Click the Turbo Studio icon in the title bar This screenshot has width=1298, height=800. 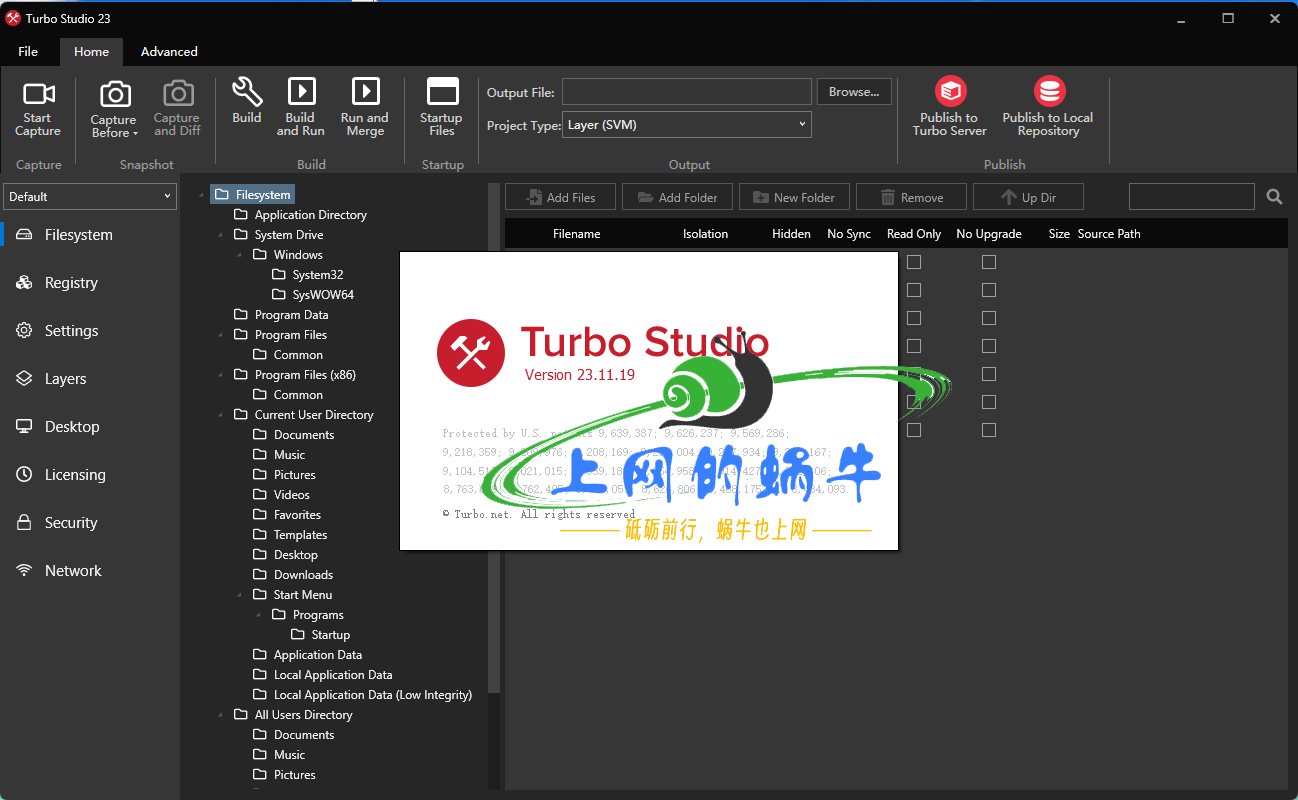tap(13, 18)
